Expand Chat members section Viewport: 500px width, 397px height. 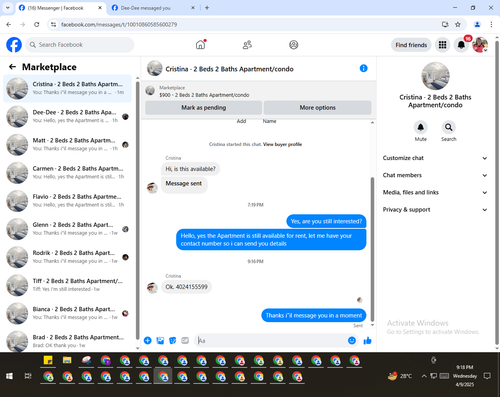tap(435, 175)
